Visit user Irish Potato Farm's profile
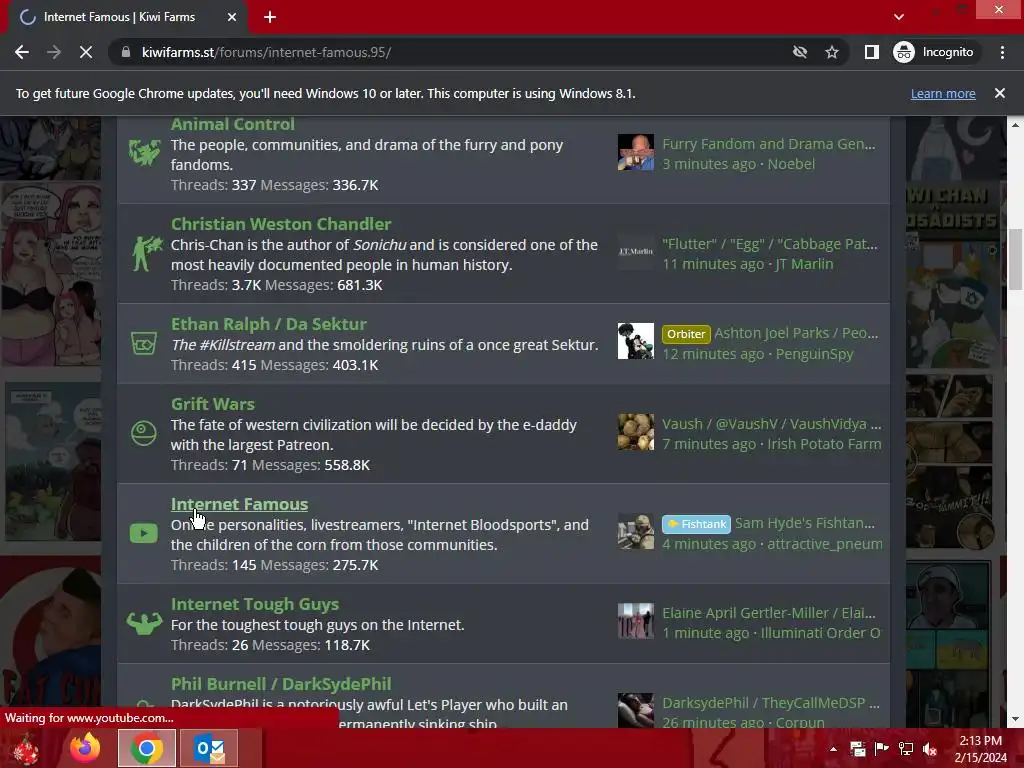The width and height of the screenshot is (1024, 768). click(824, 444)
